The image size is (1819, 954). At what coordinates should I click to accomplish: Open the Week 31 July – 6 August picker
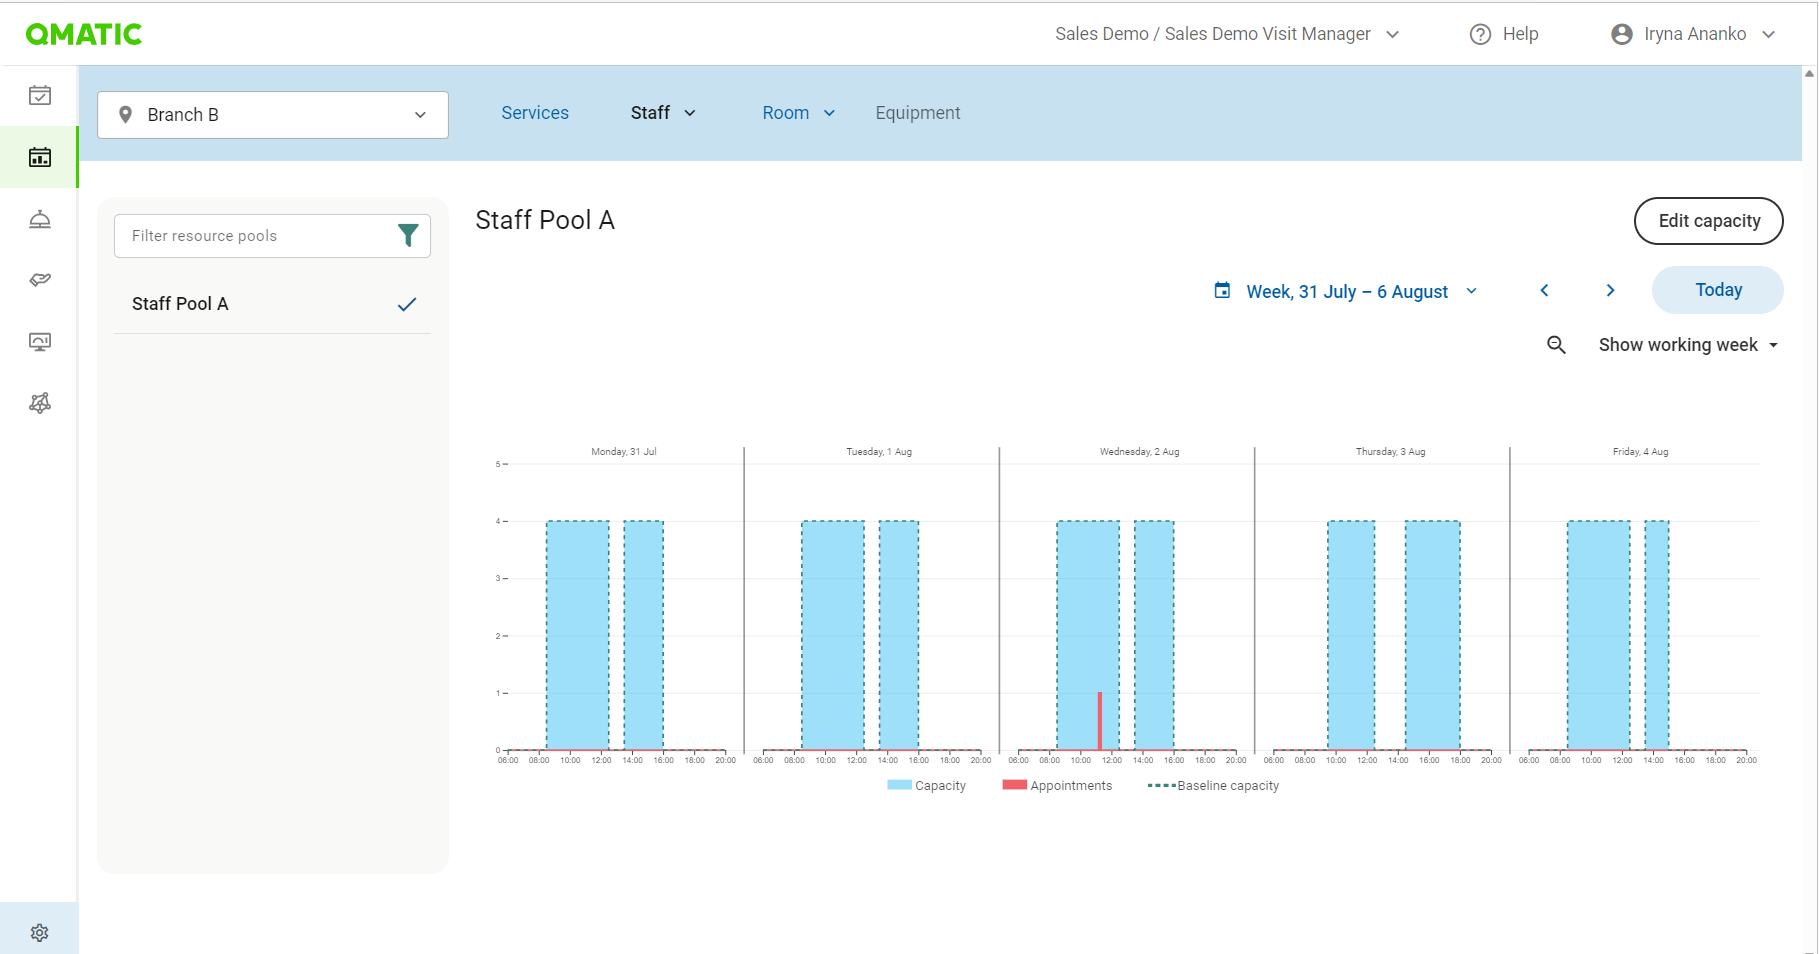[x=1346, y=291]
